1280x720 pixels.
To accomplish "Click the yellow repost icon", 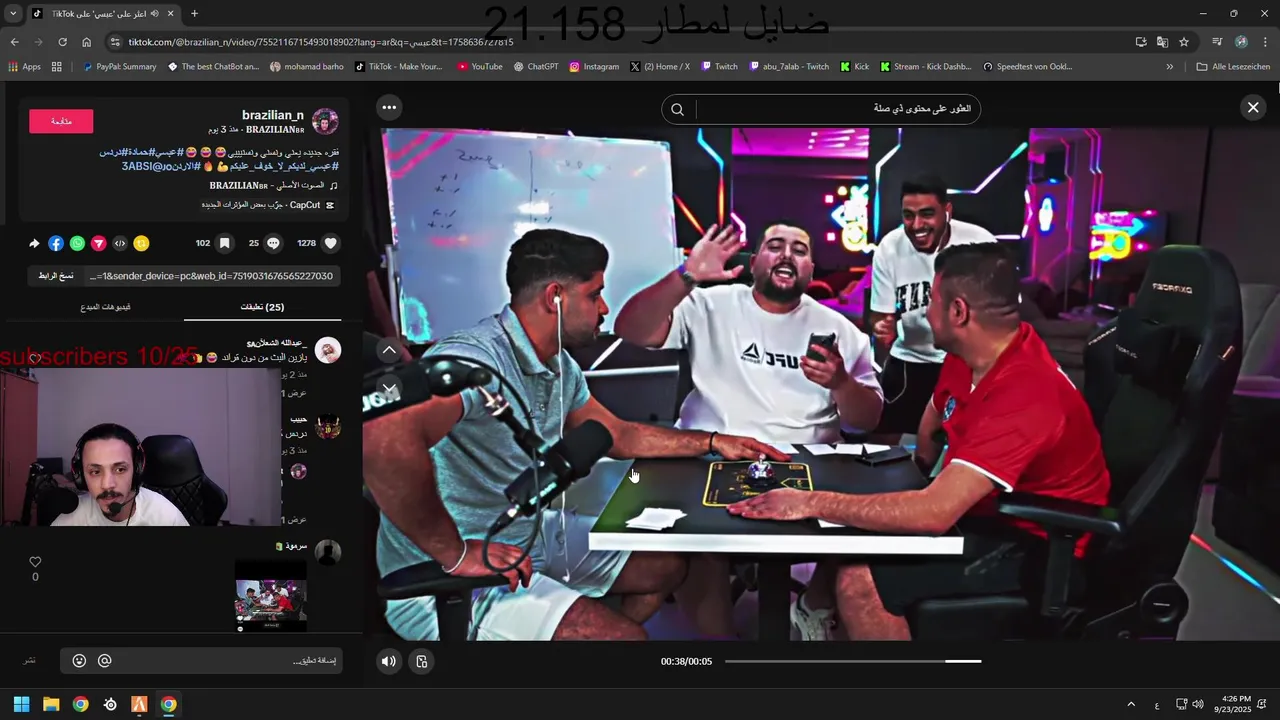I will 141,243.
